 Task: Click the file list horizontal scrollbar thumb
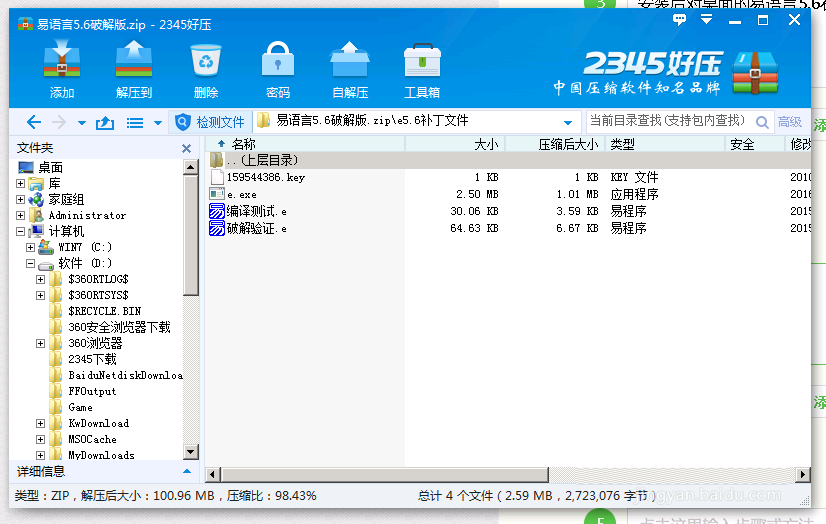pos(385,474)
